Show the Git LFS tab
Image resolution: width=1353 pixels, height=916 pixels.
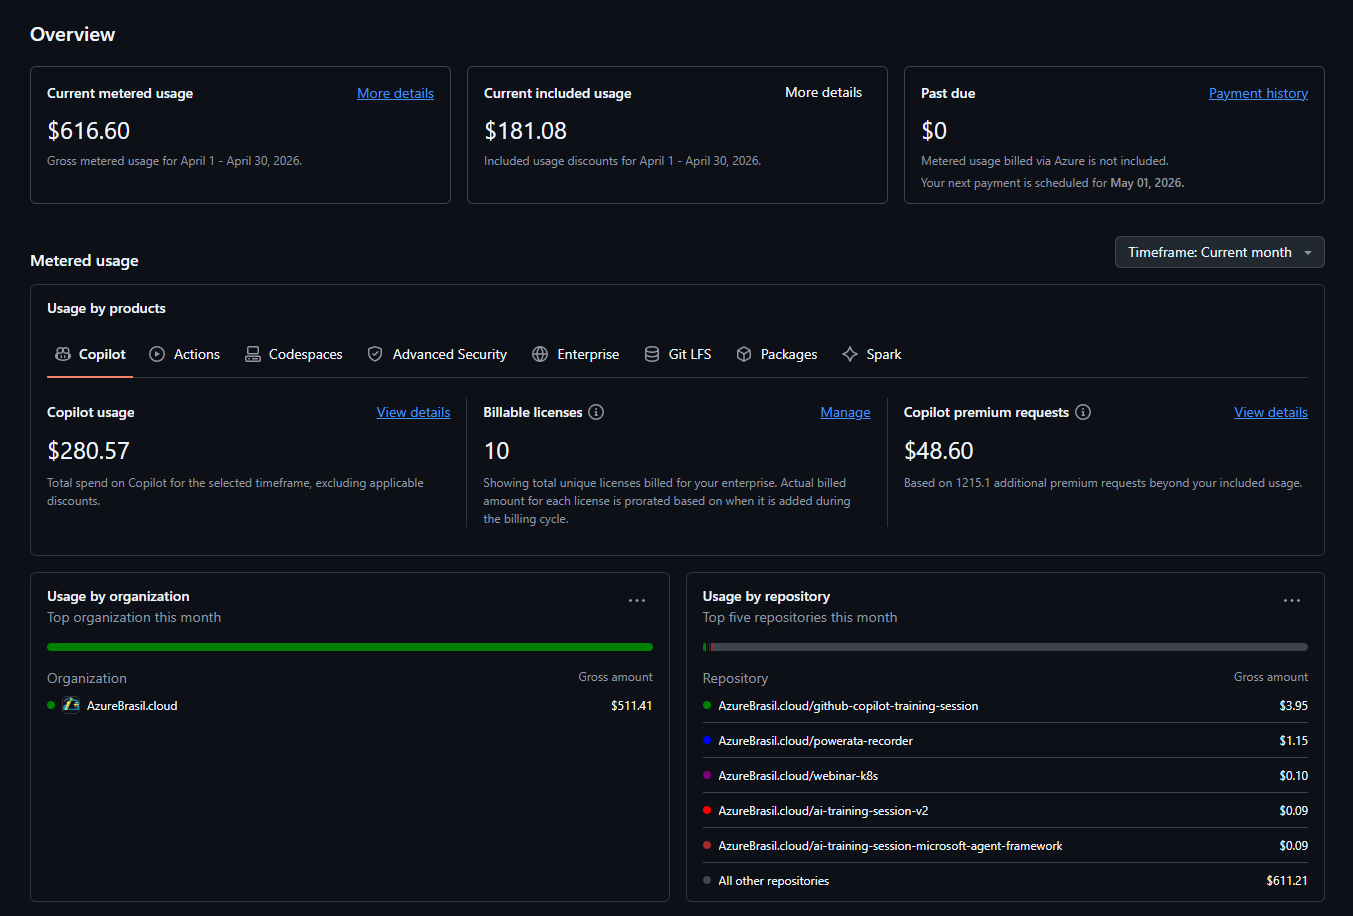pos(678,354)
